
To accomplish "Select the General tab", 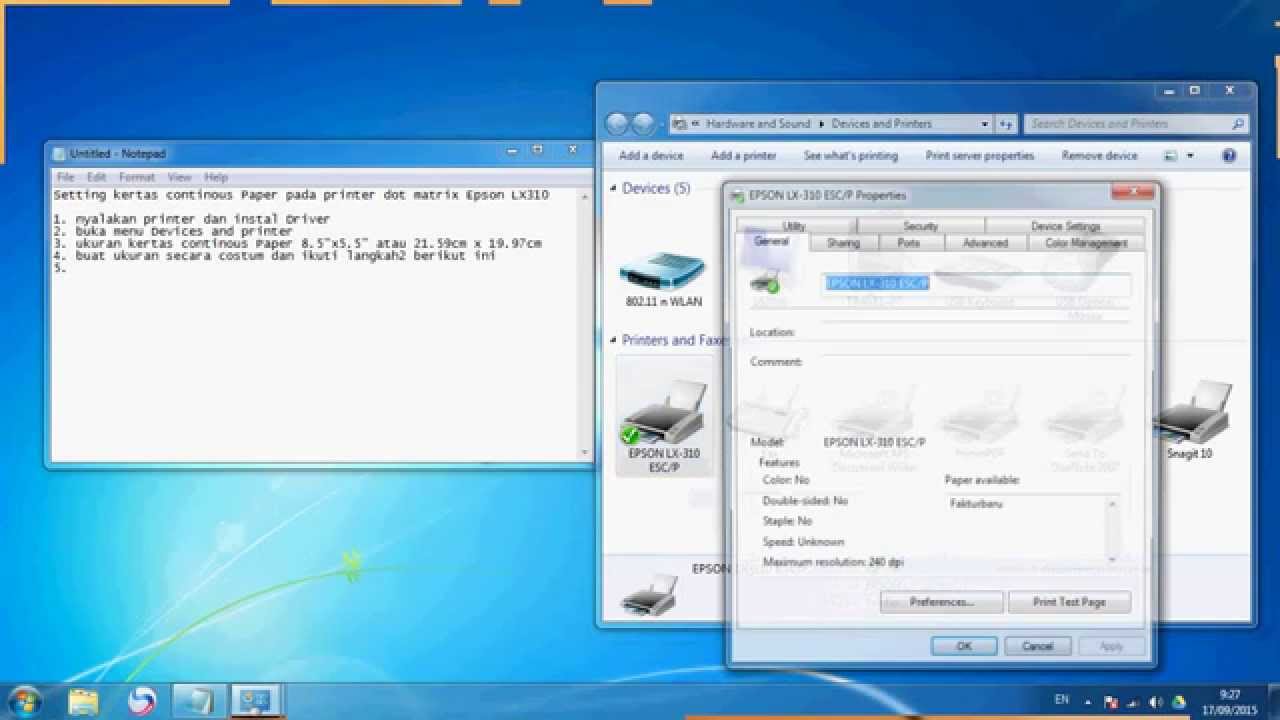I will (771, 242).
